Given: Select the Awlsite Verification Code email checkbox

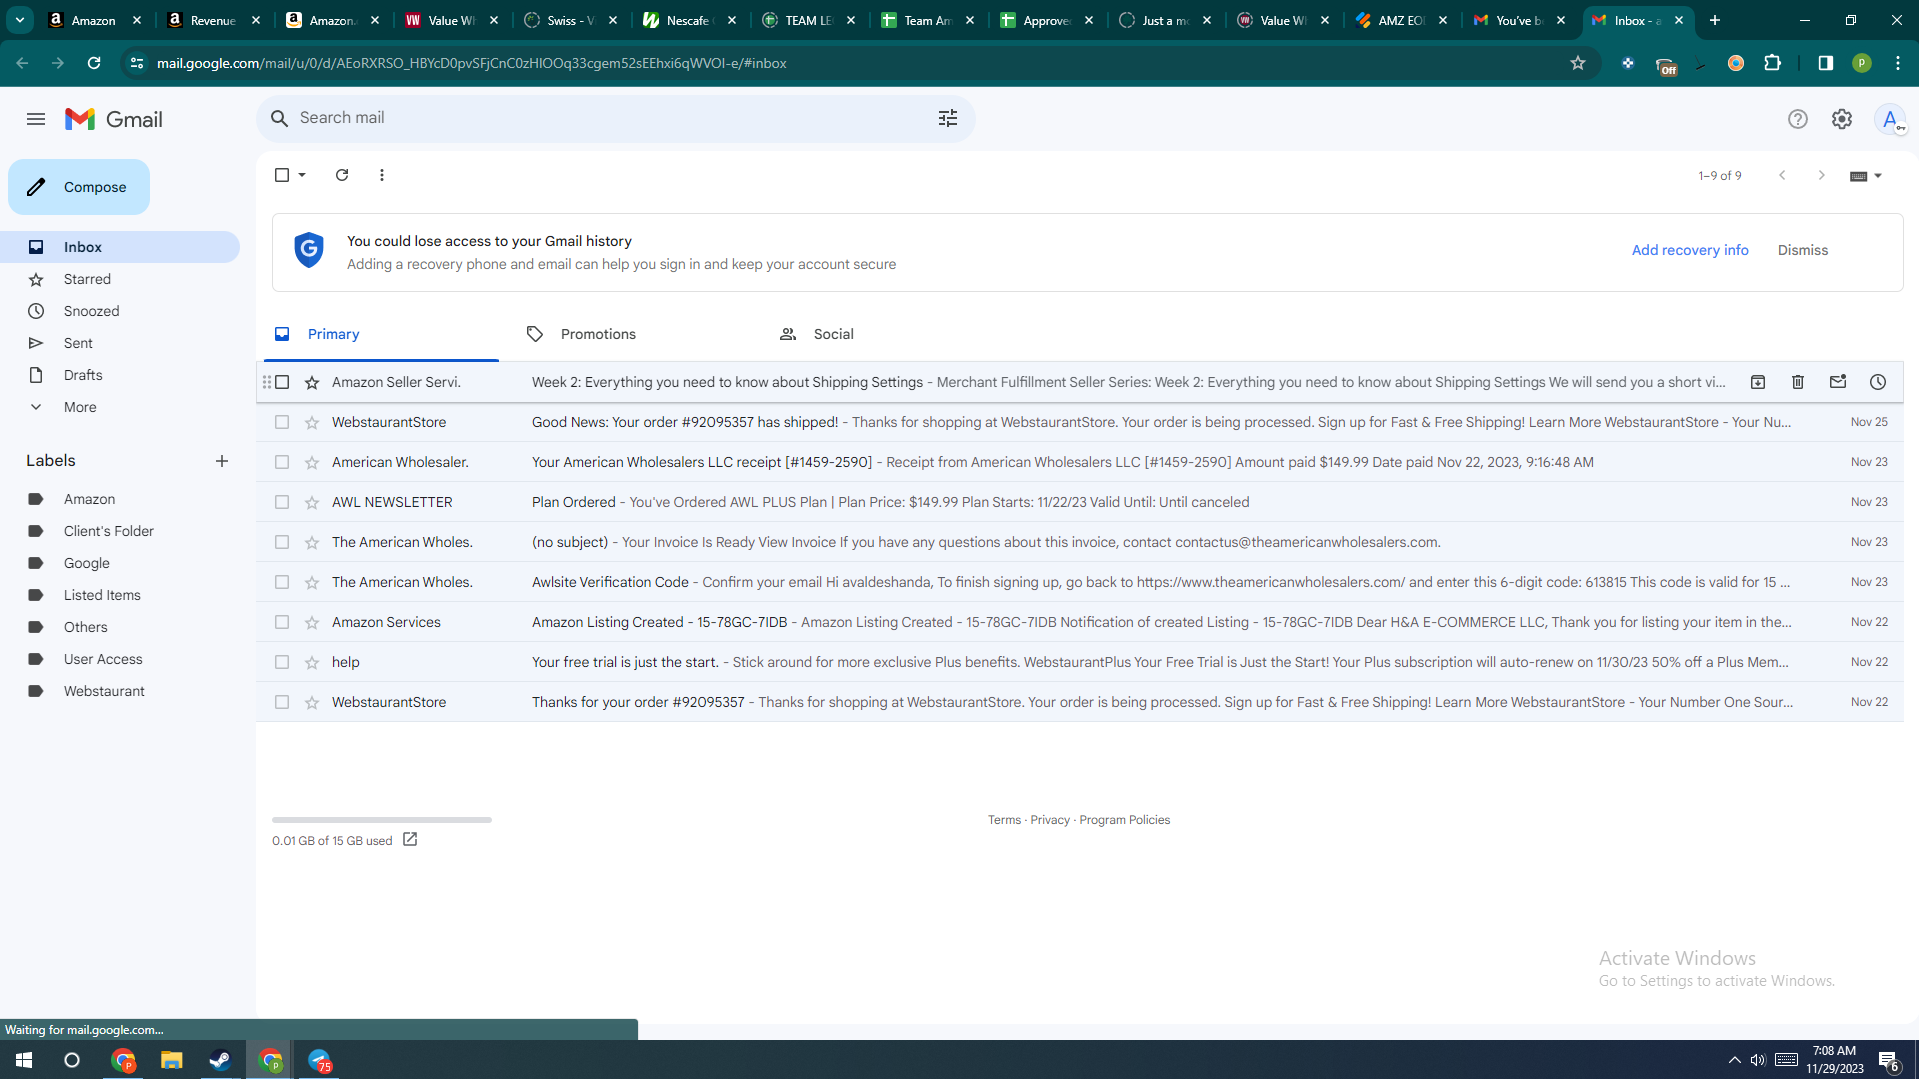Looking at the screenshot, I should (282, 582).
